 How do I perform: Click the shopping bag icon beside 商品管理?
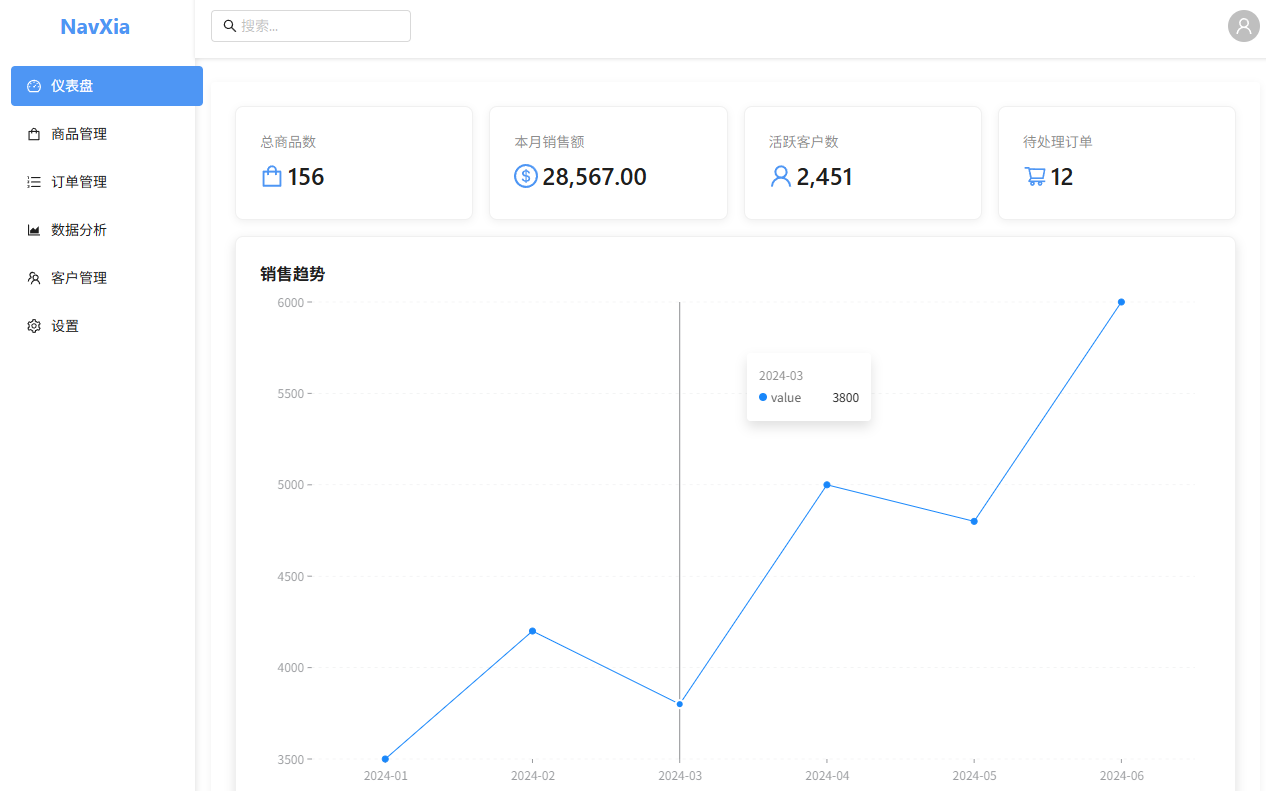click(x=34, y=134)
